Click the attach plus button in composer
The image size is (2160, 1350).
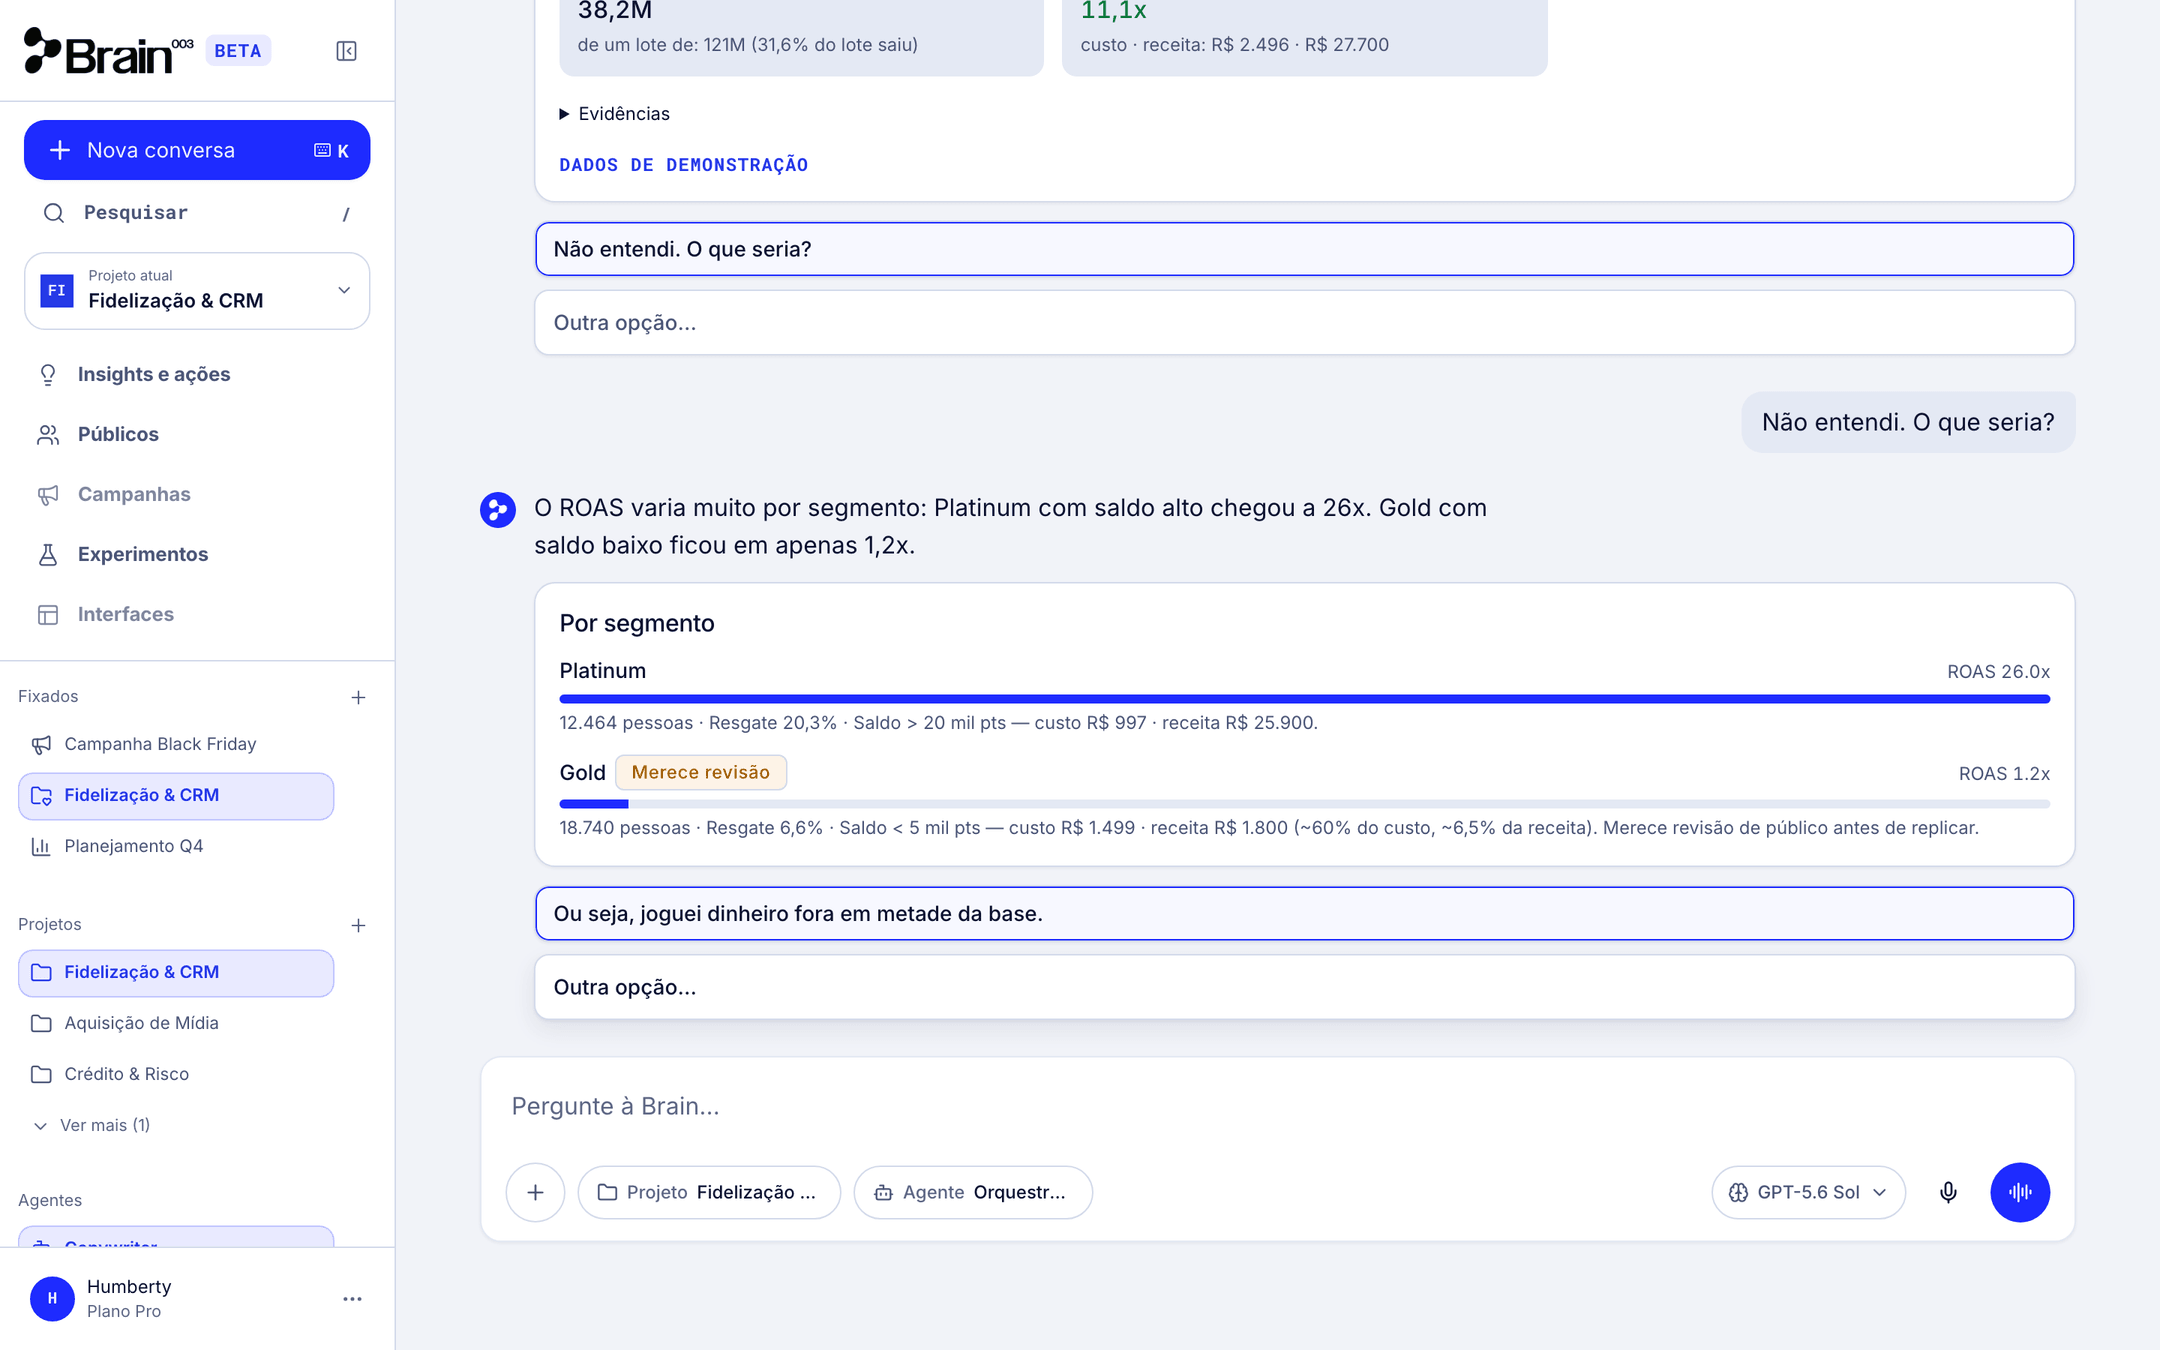pos(535,1192)
